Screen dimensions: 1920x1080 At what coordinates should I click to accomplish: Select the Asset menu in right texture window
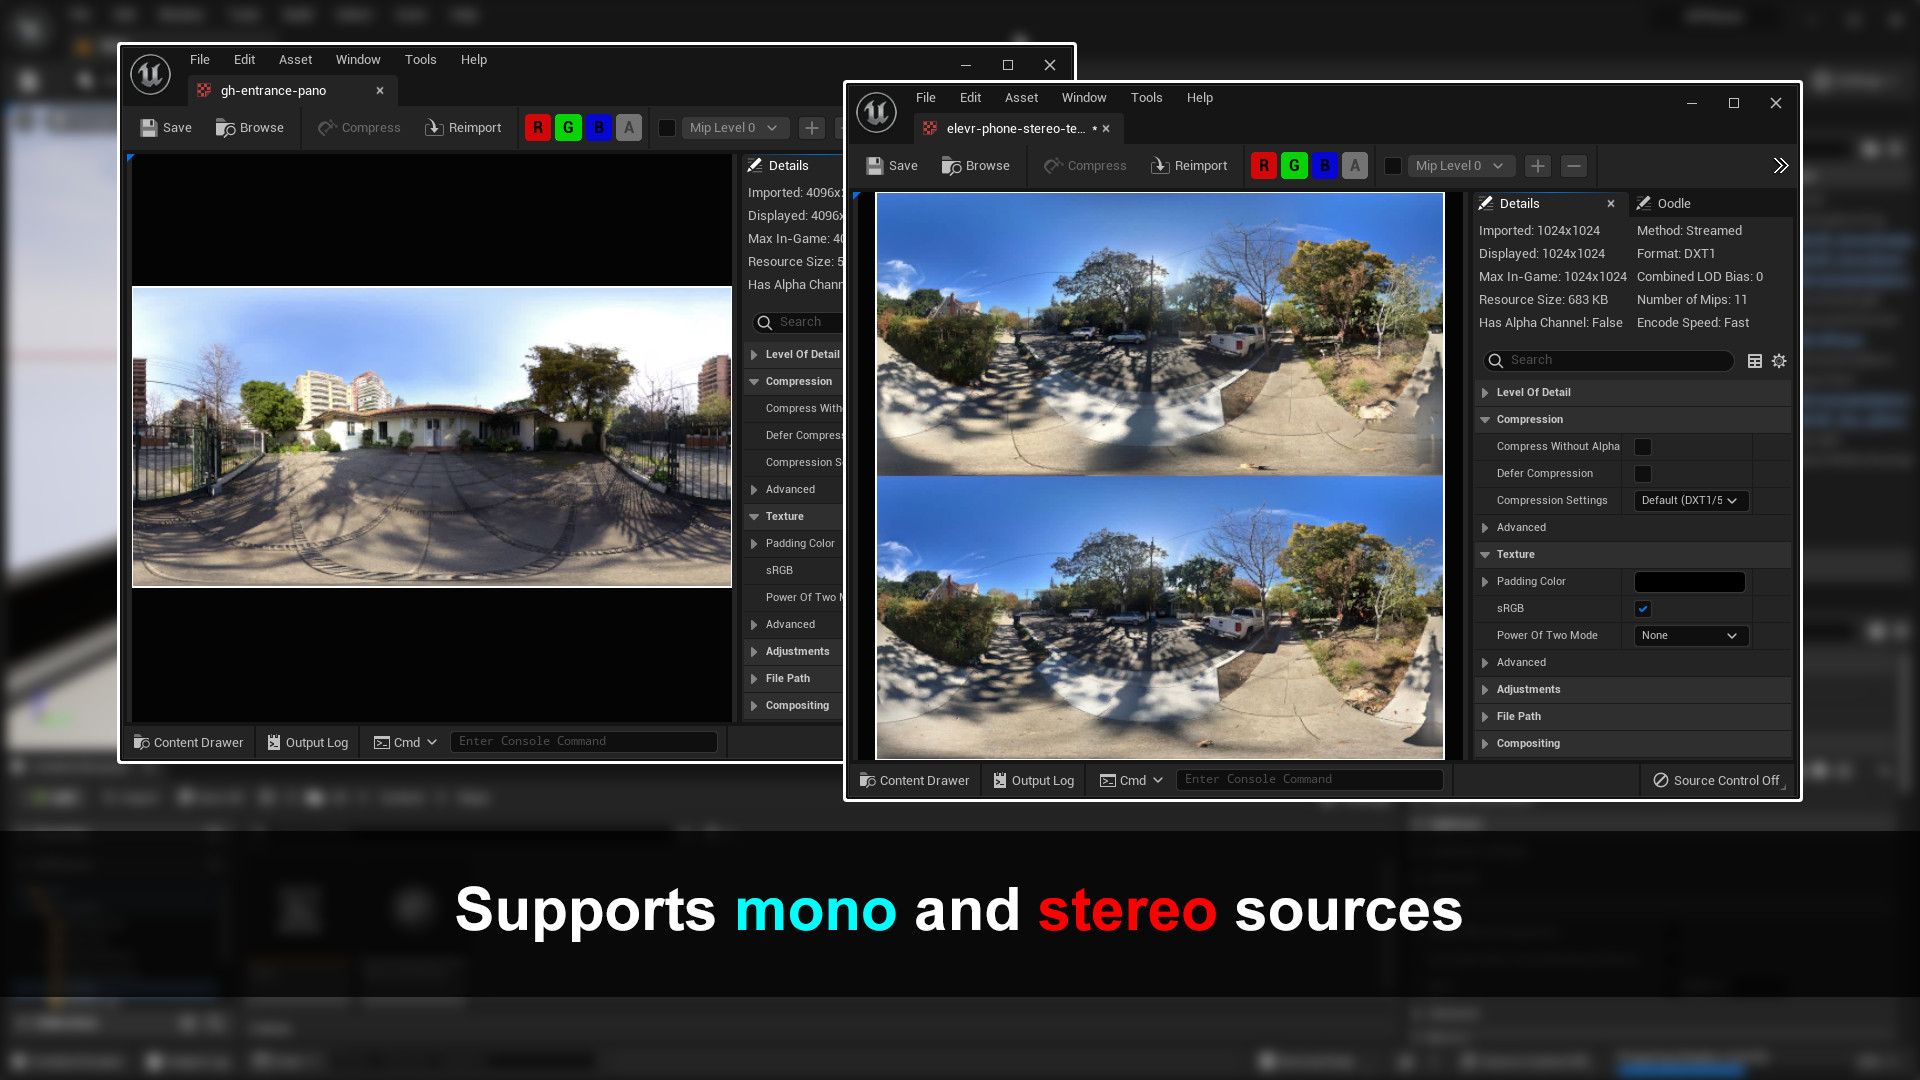1021,98
